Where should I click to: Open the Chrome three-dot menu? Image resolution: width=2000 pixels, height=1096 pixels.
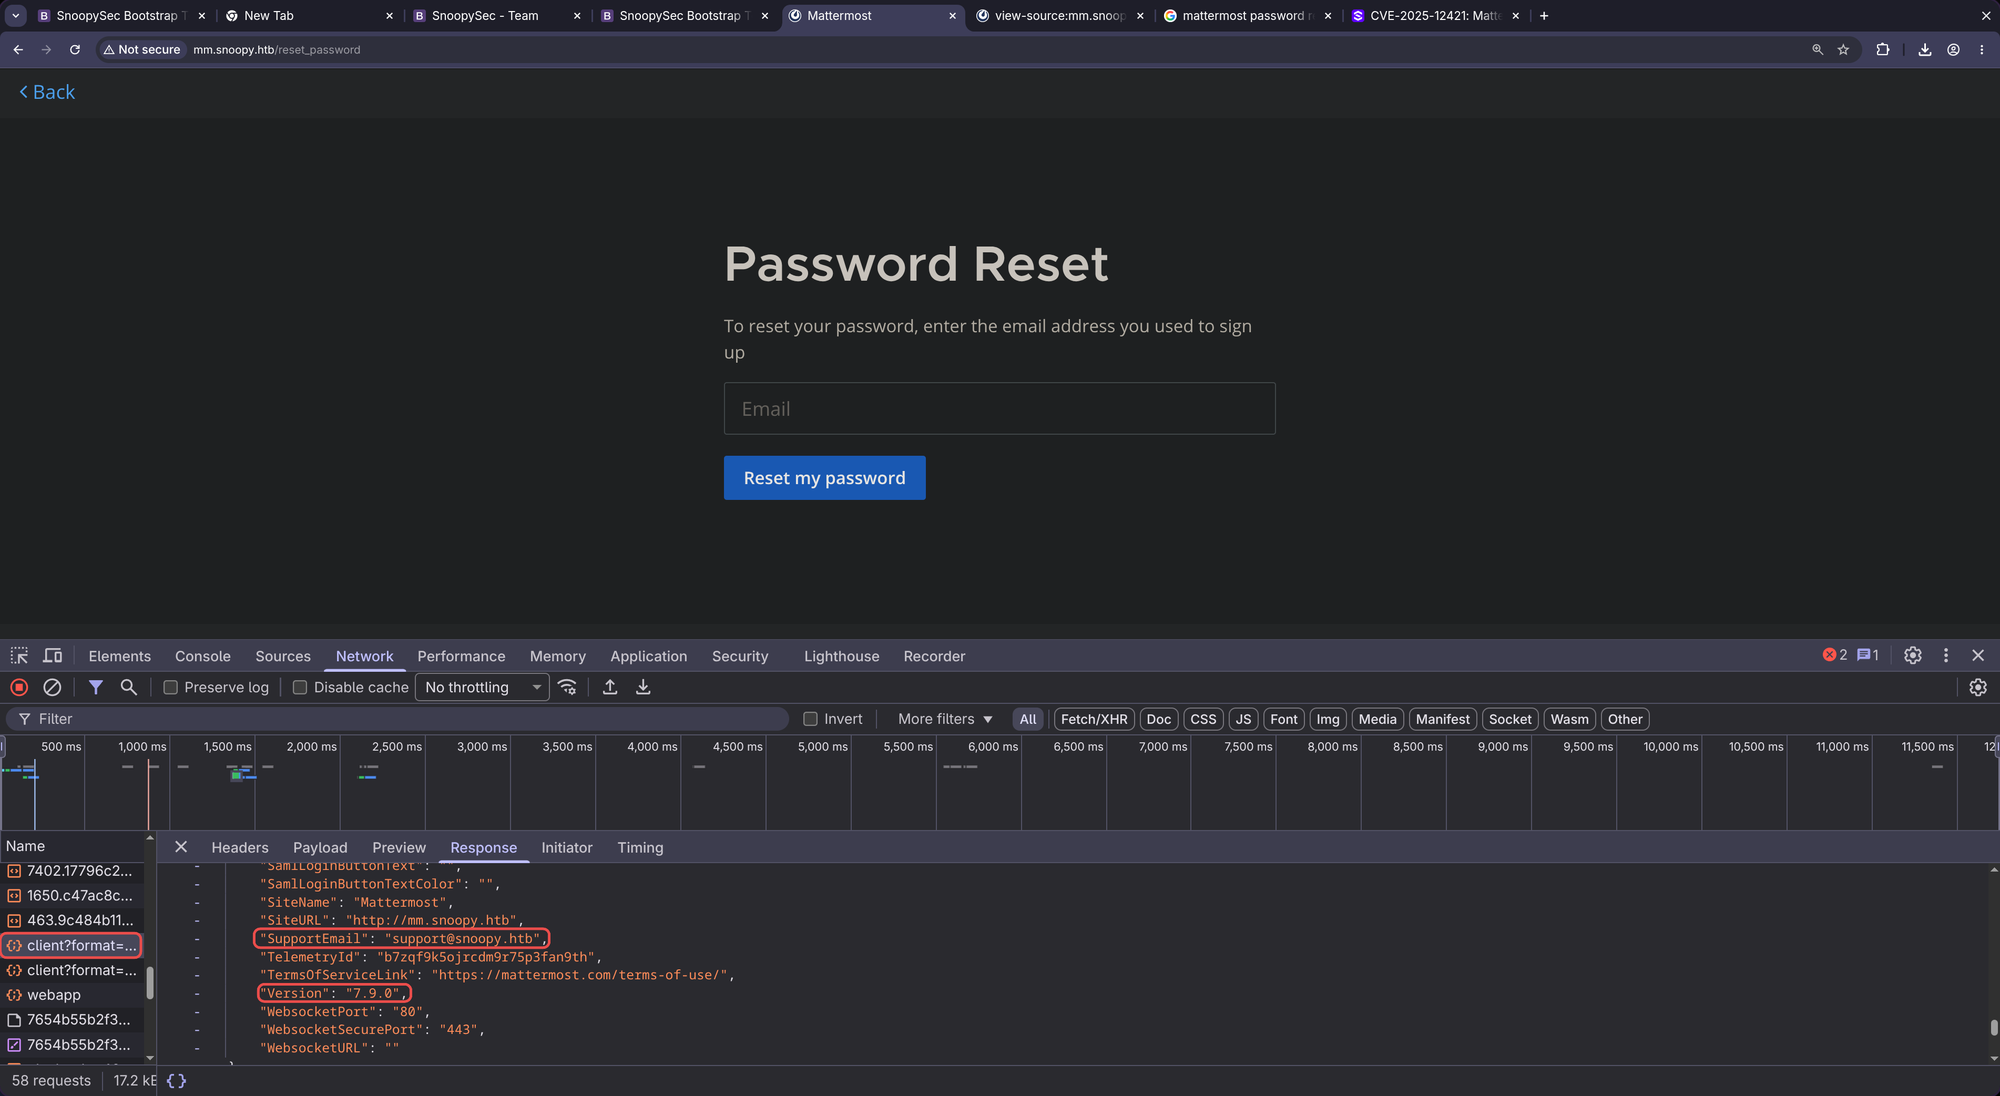1982,49
